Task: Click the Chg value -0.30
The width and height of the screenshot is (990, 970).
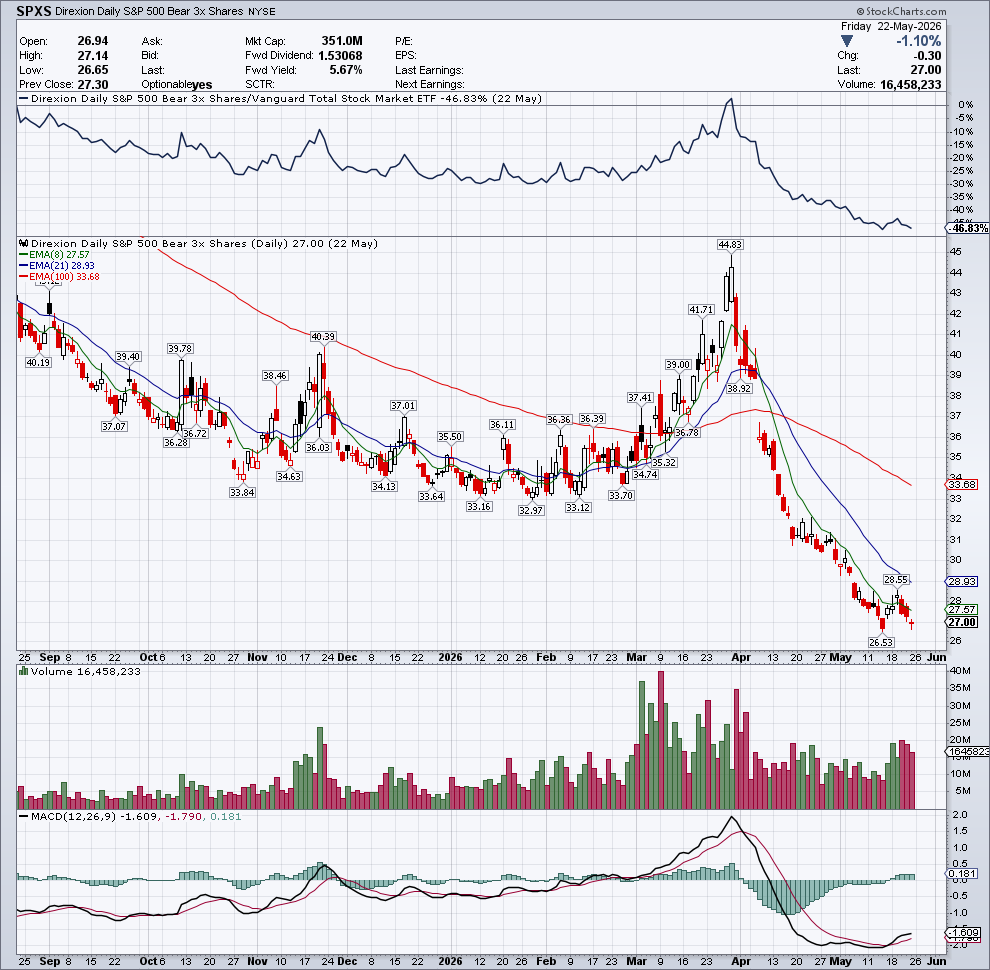Action: click(x=928, y=56)
